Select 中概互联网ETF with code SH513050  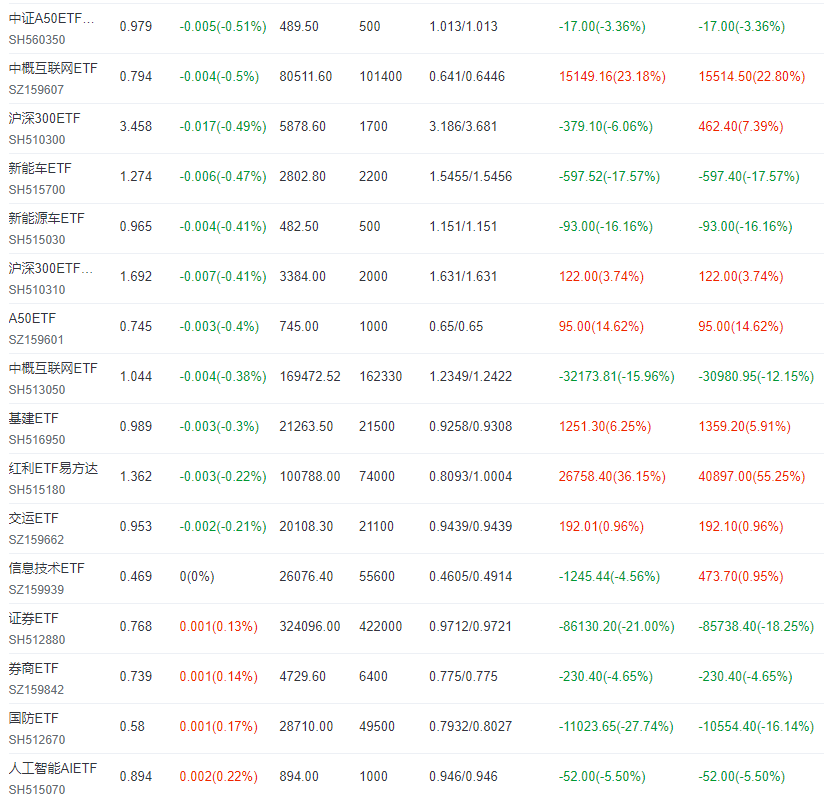click(53, 368)
